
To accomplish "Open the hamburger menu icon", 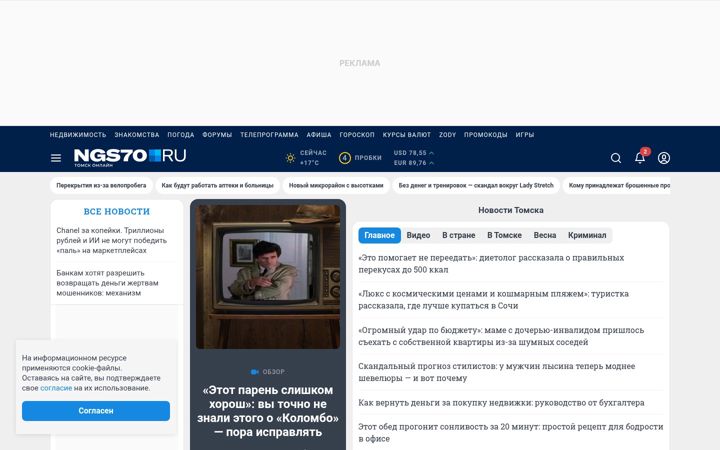I will point(56,158).
